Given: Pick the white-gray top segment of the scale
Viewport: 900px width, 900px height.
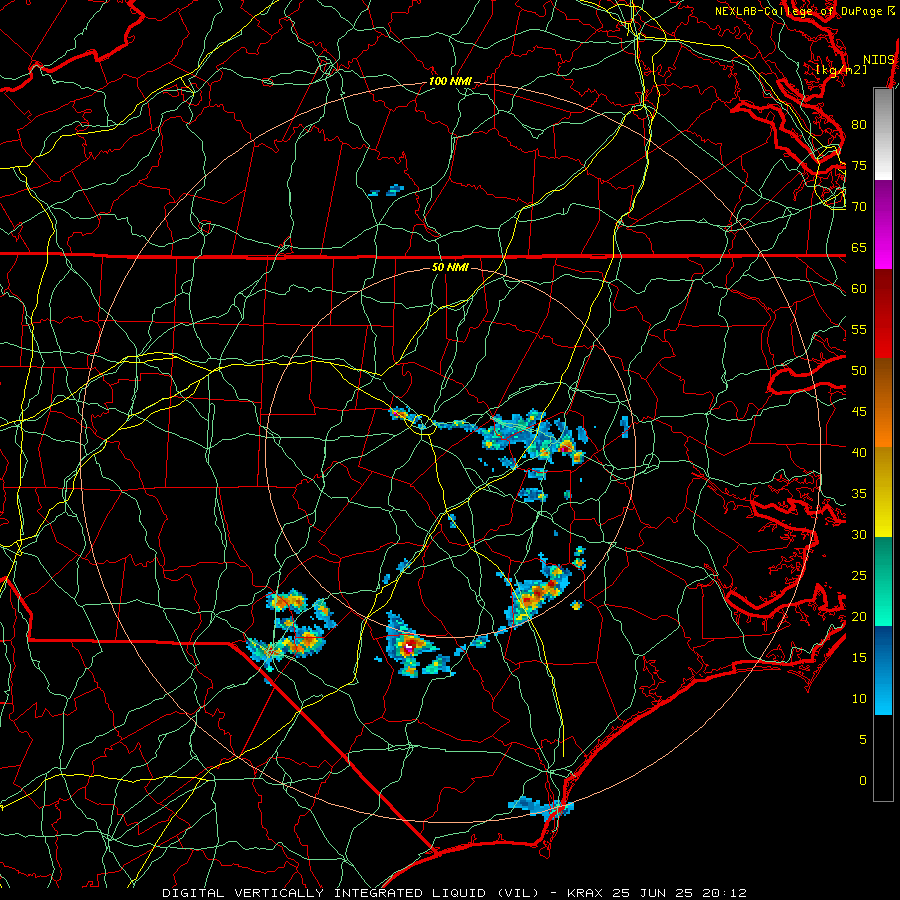Looking at the screenshot, I should 883,134.
